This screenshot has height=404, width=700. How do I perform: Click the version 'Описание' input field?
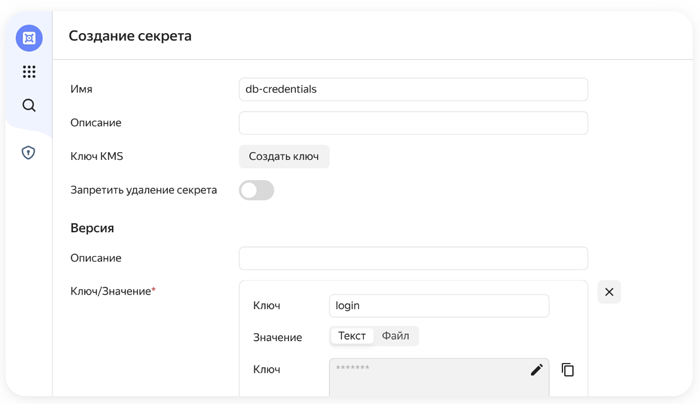click(x=413, y=258)
